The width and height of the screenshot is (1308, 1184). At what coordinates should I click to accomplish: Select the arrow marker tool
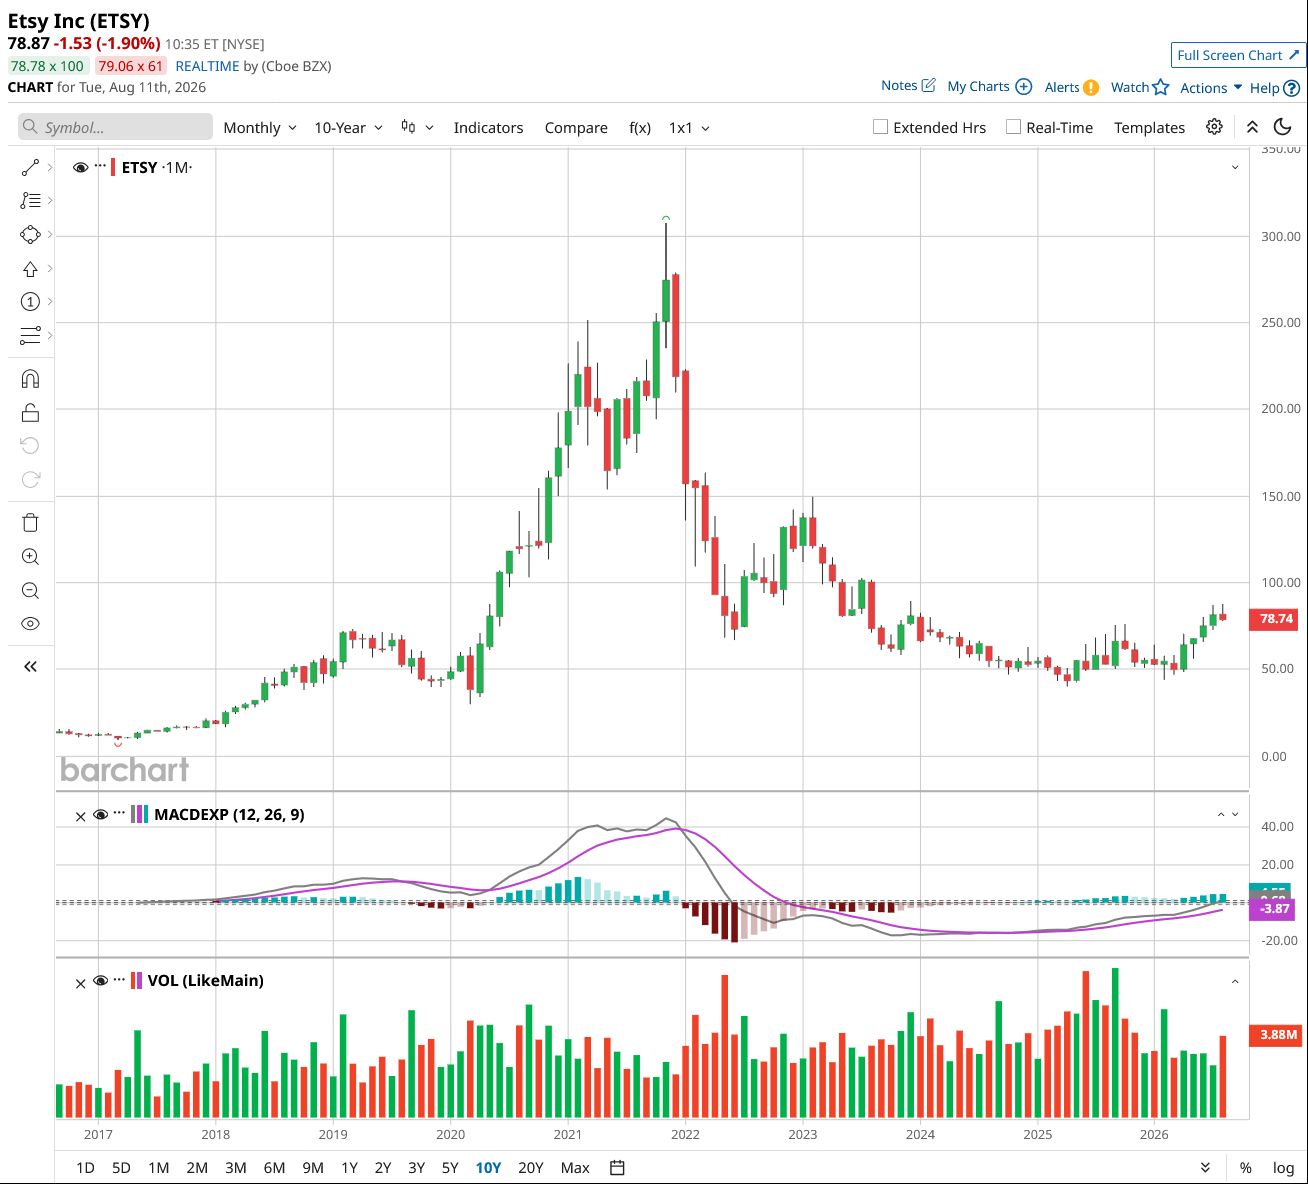click(x=30, y=268)
